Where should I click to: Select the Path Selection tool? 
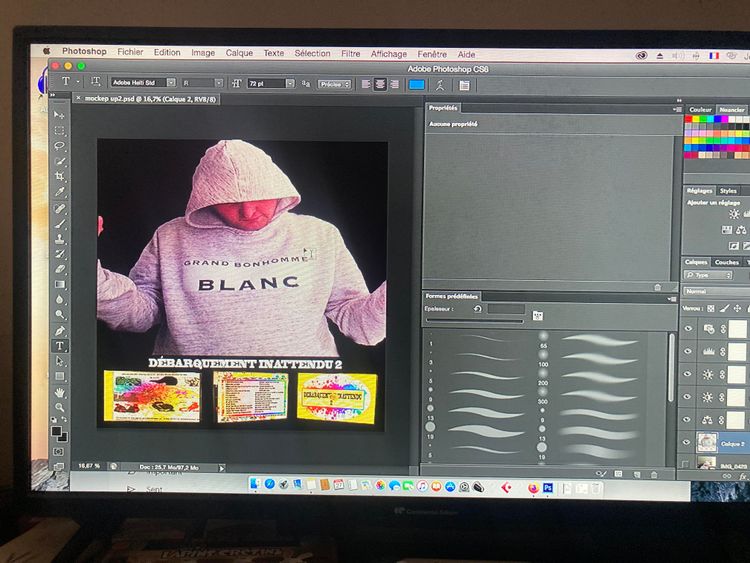click(59, 361)
